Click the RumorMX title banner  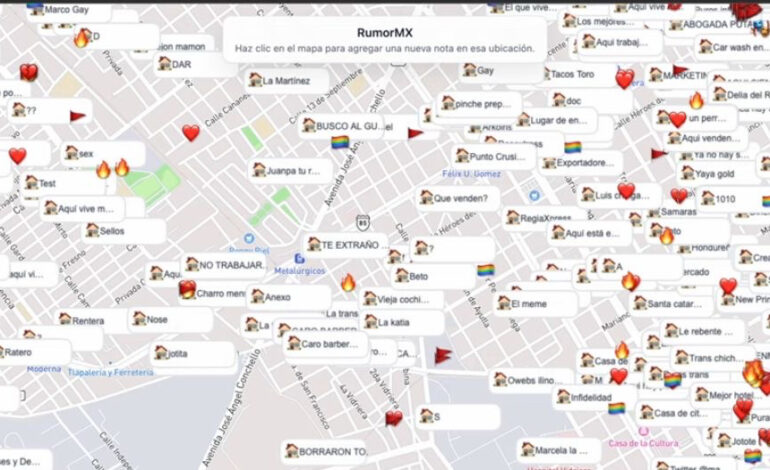point(385,40)
